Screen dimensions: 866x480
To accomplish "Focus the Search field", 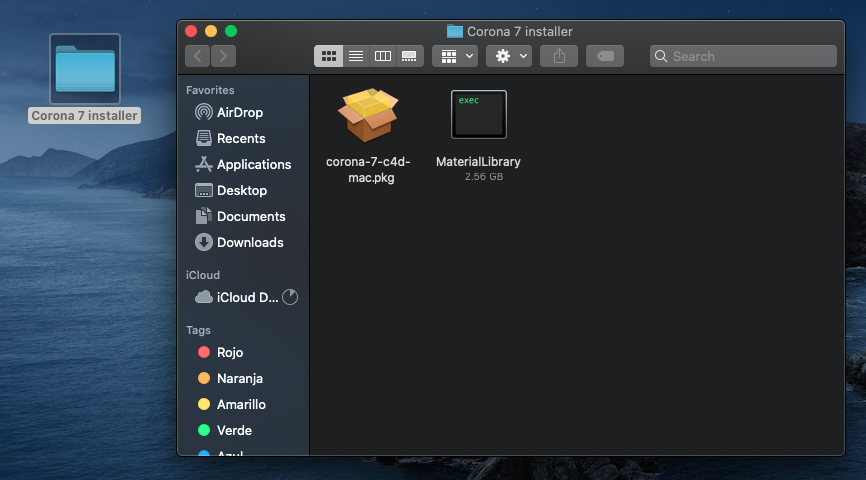I will pos(743,56).
